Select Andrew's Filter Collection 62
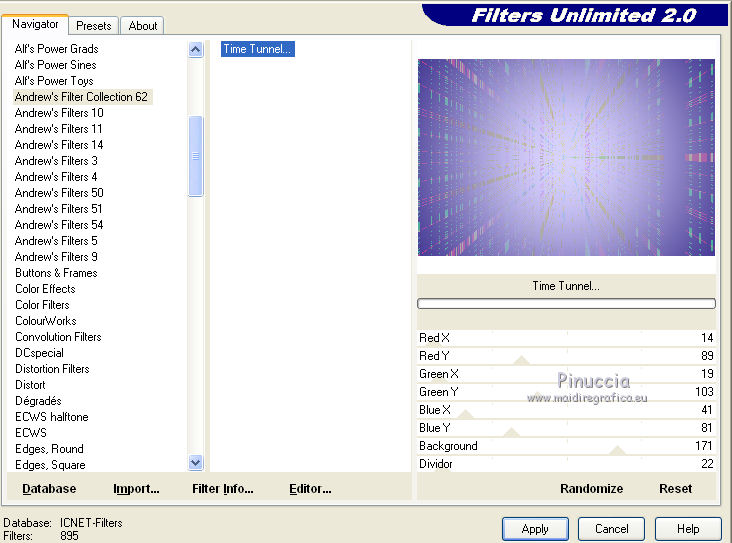The width and height of the screenshot is (732, 543). [x=81, y=97]
